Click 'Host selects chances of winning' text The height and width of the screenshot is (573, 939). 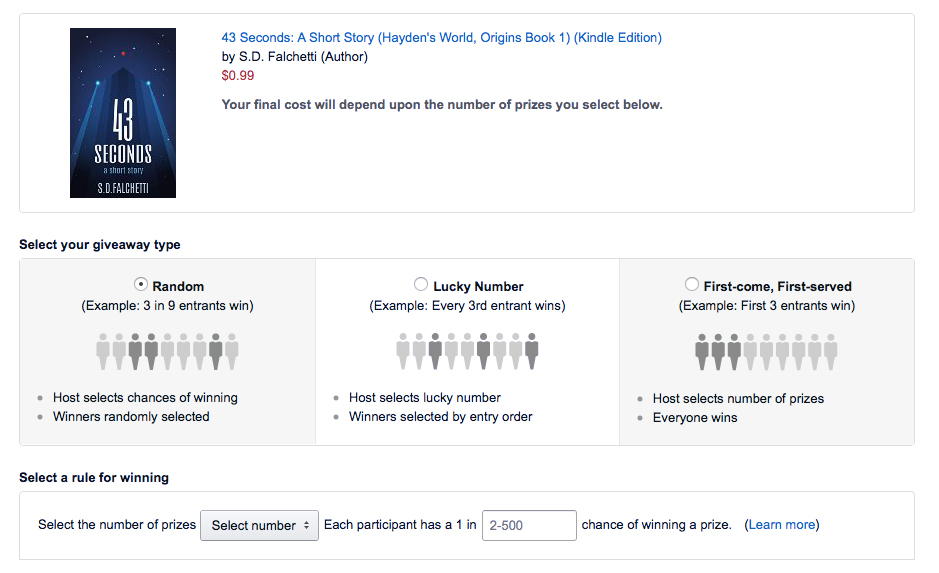click(145, 398)
